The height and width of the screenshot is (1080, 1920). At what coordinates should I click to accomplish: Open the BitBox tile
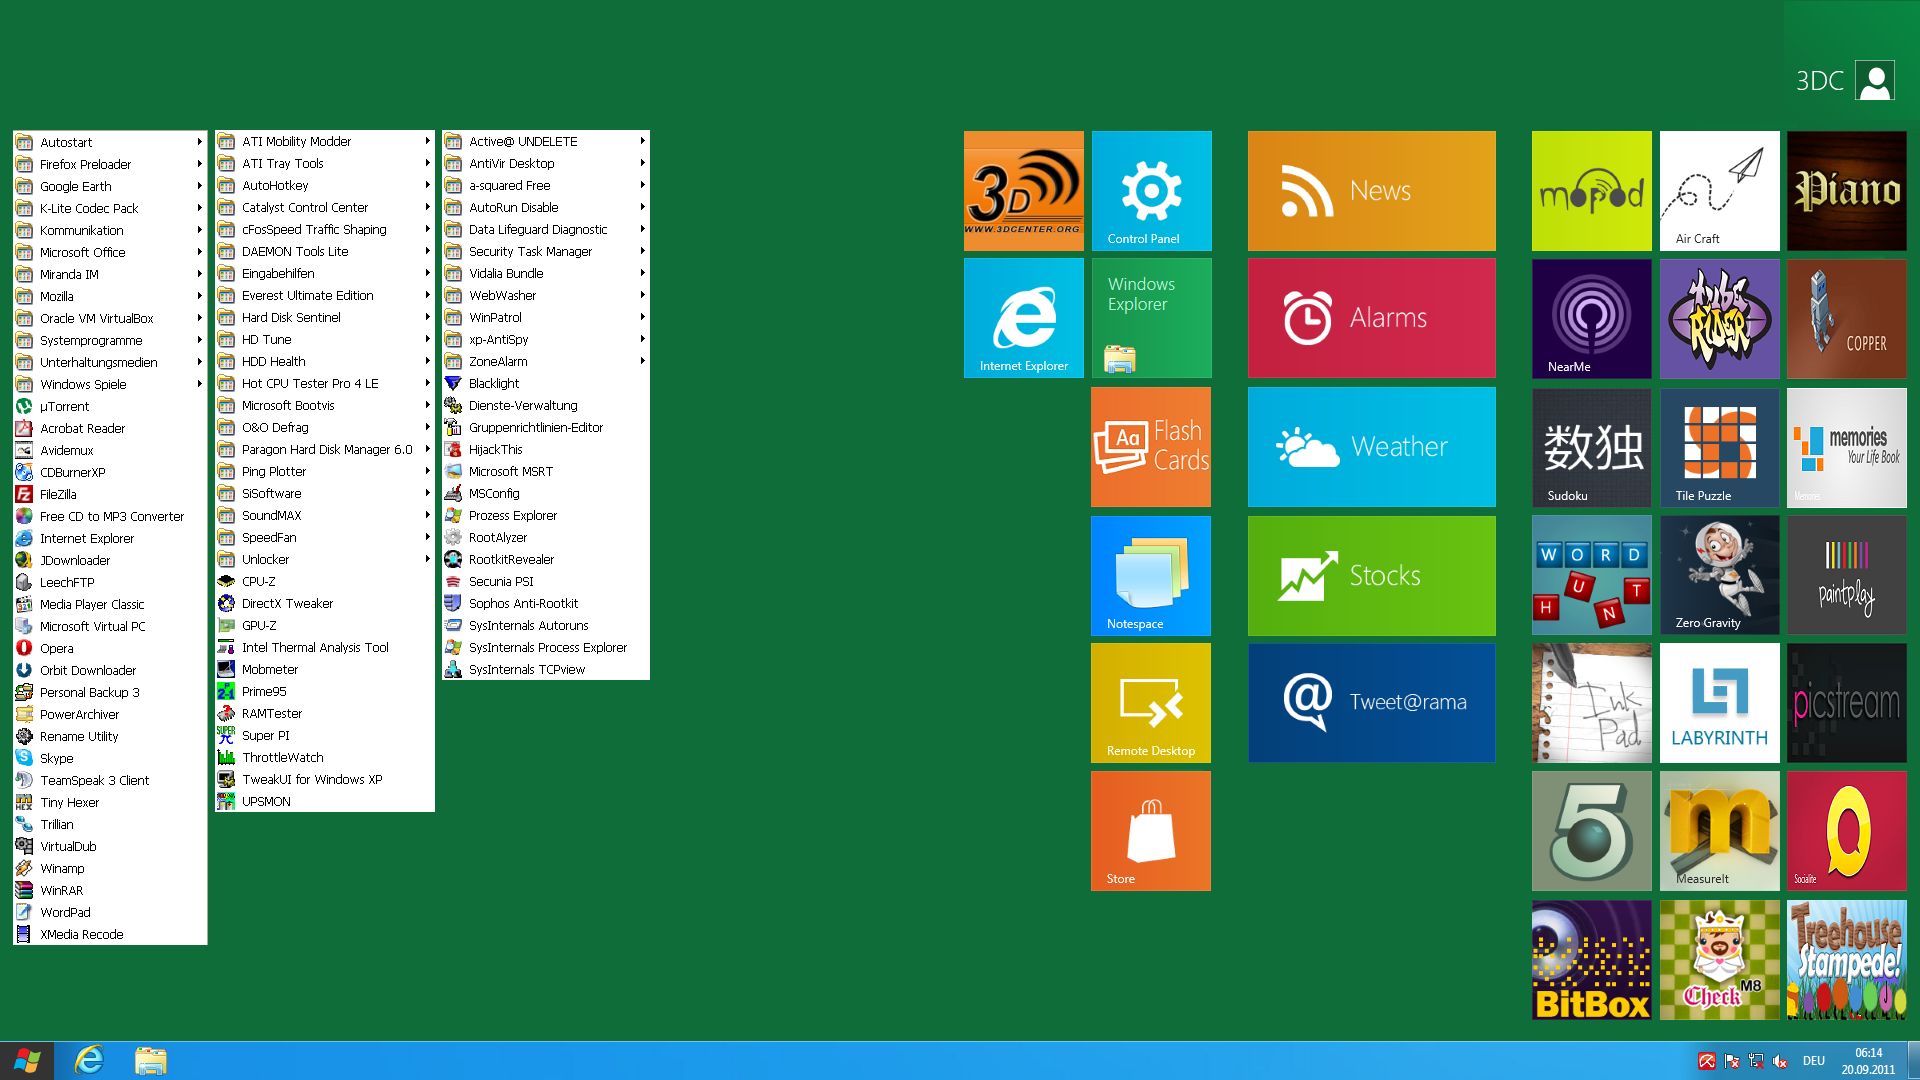tap(1591, 959)
